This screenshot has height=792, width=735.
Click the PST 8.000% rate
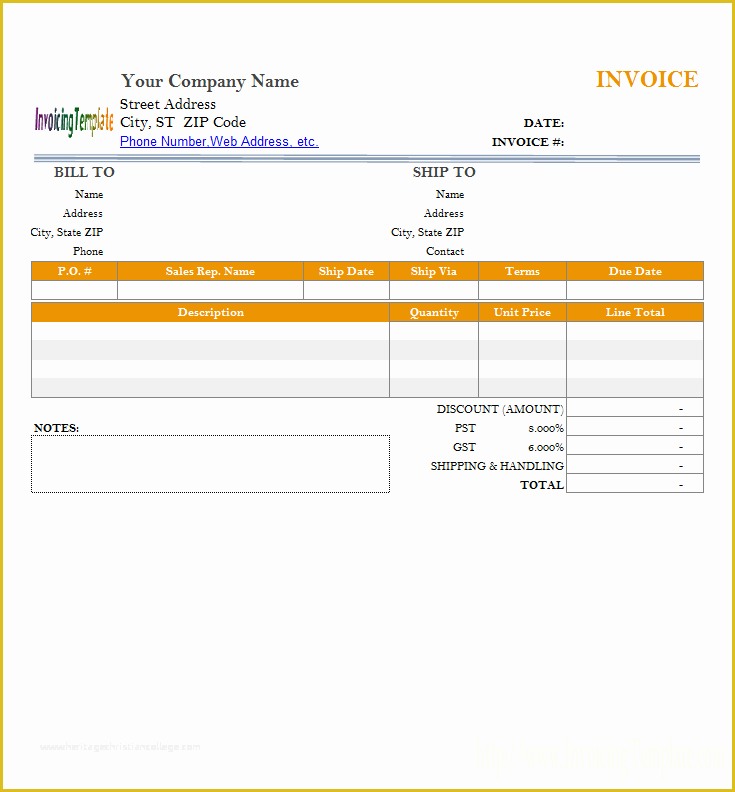pos(546,429)
